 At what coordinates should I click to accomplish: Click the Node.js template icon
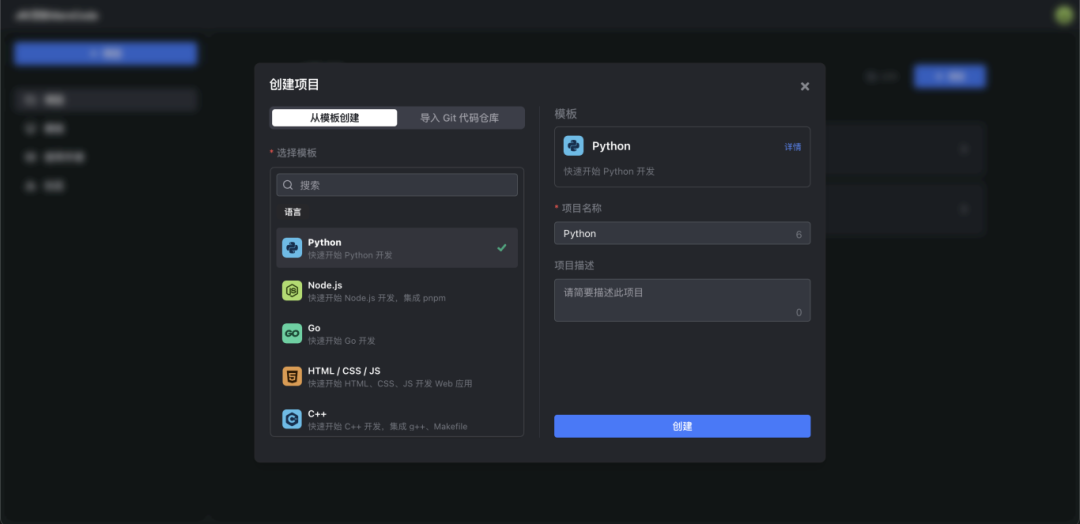point(292,291)
